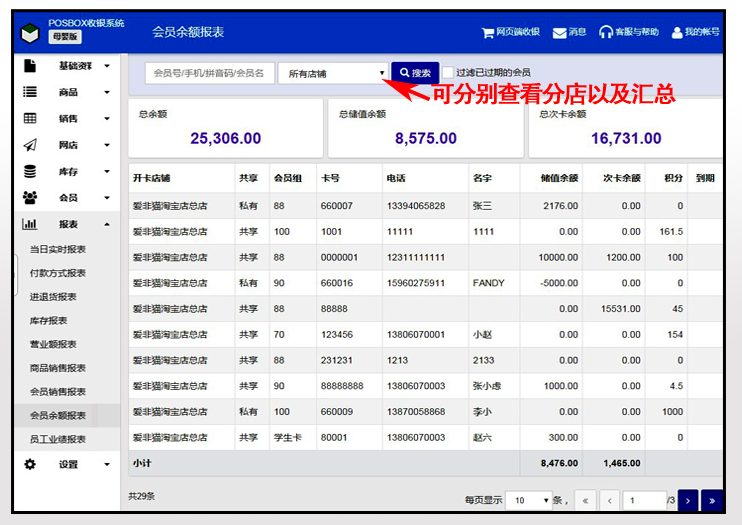Open 我的帐号 user account icon

(x=677, y=32)
